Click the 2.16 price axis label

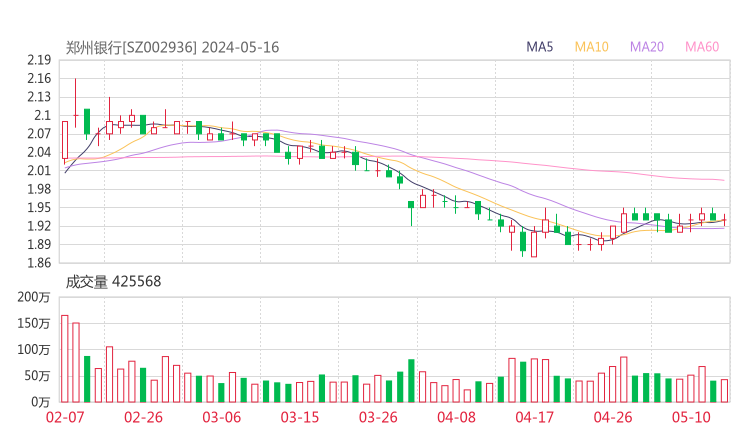pyautogui.click(x=39, y=78)
